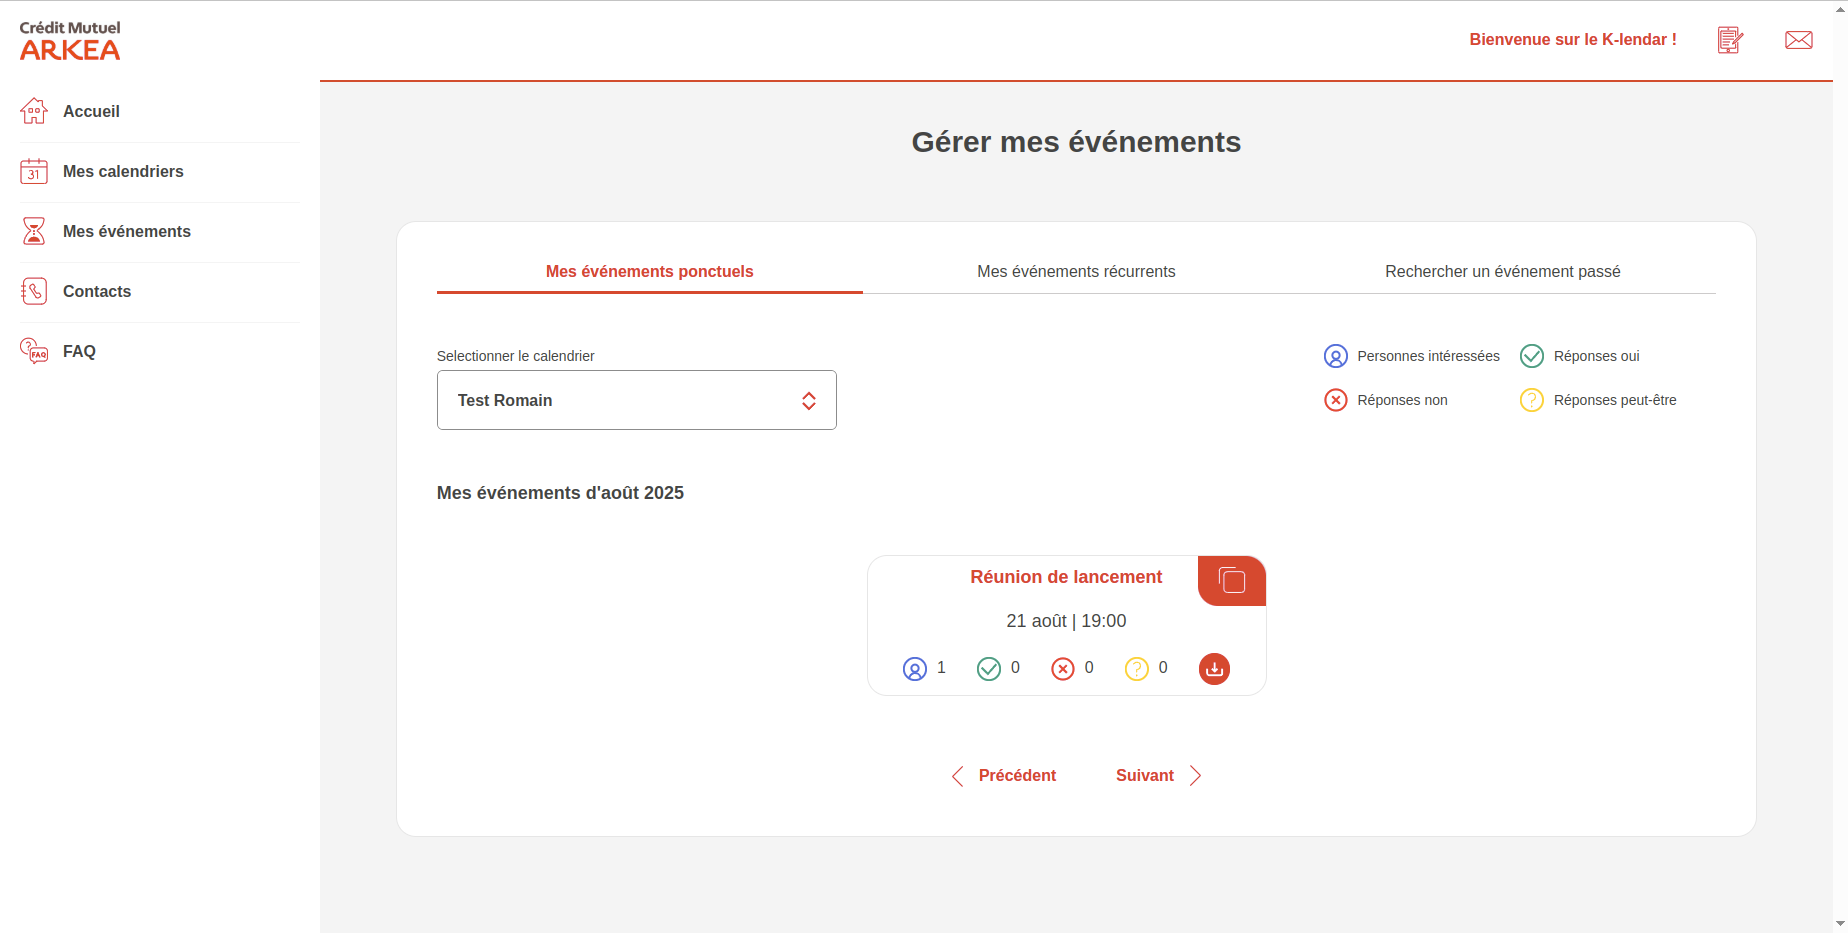This screenshot has height=933, width=1848.
Task: Open the envelope mail icon in header
Action: (1798, 40)
